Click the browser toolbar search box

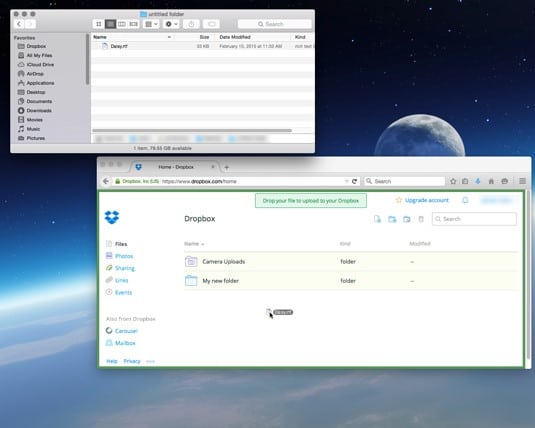(x=405, y=181)
